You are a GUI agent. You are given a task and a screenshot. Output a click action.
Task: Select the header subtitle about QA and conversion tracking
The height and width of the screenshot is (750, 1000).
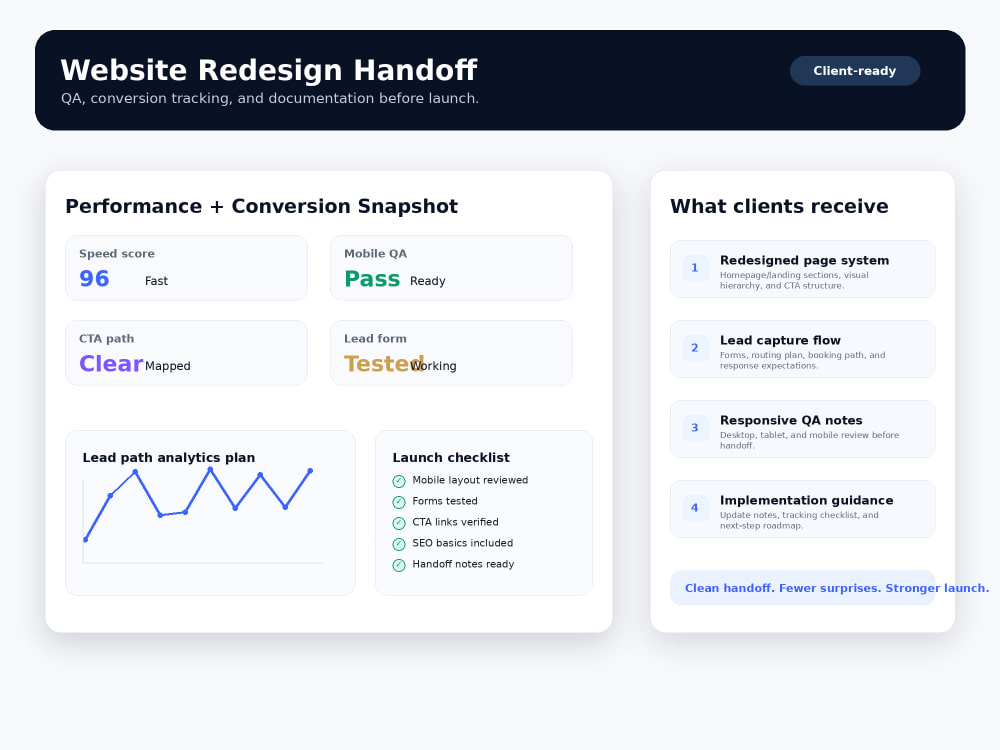pos(270,98)
